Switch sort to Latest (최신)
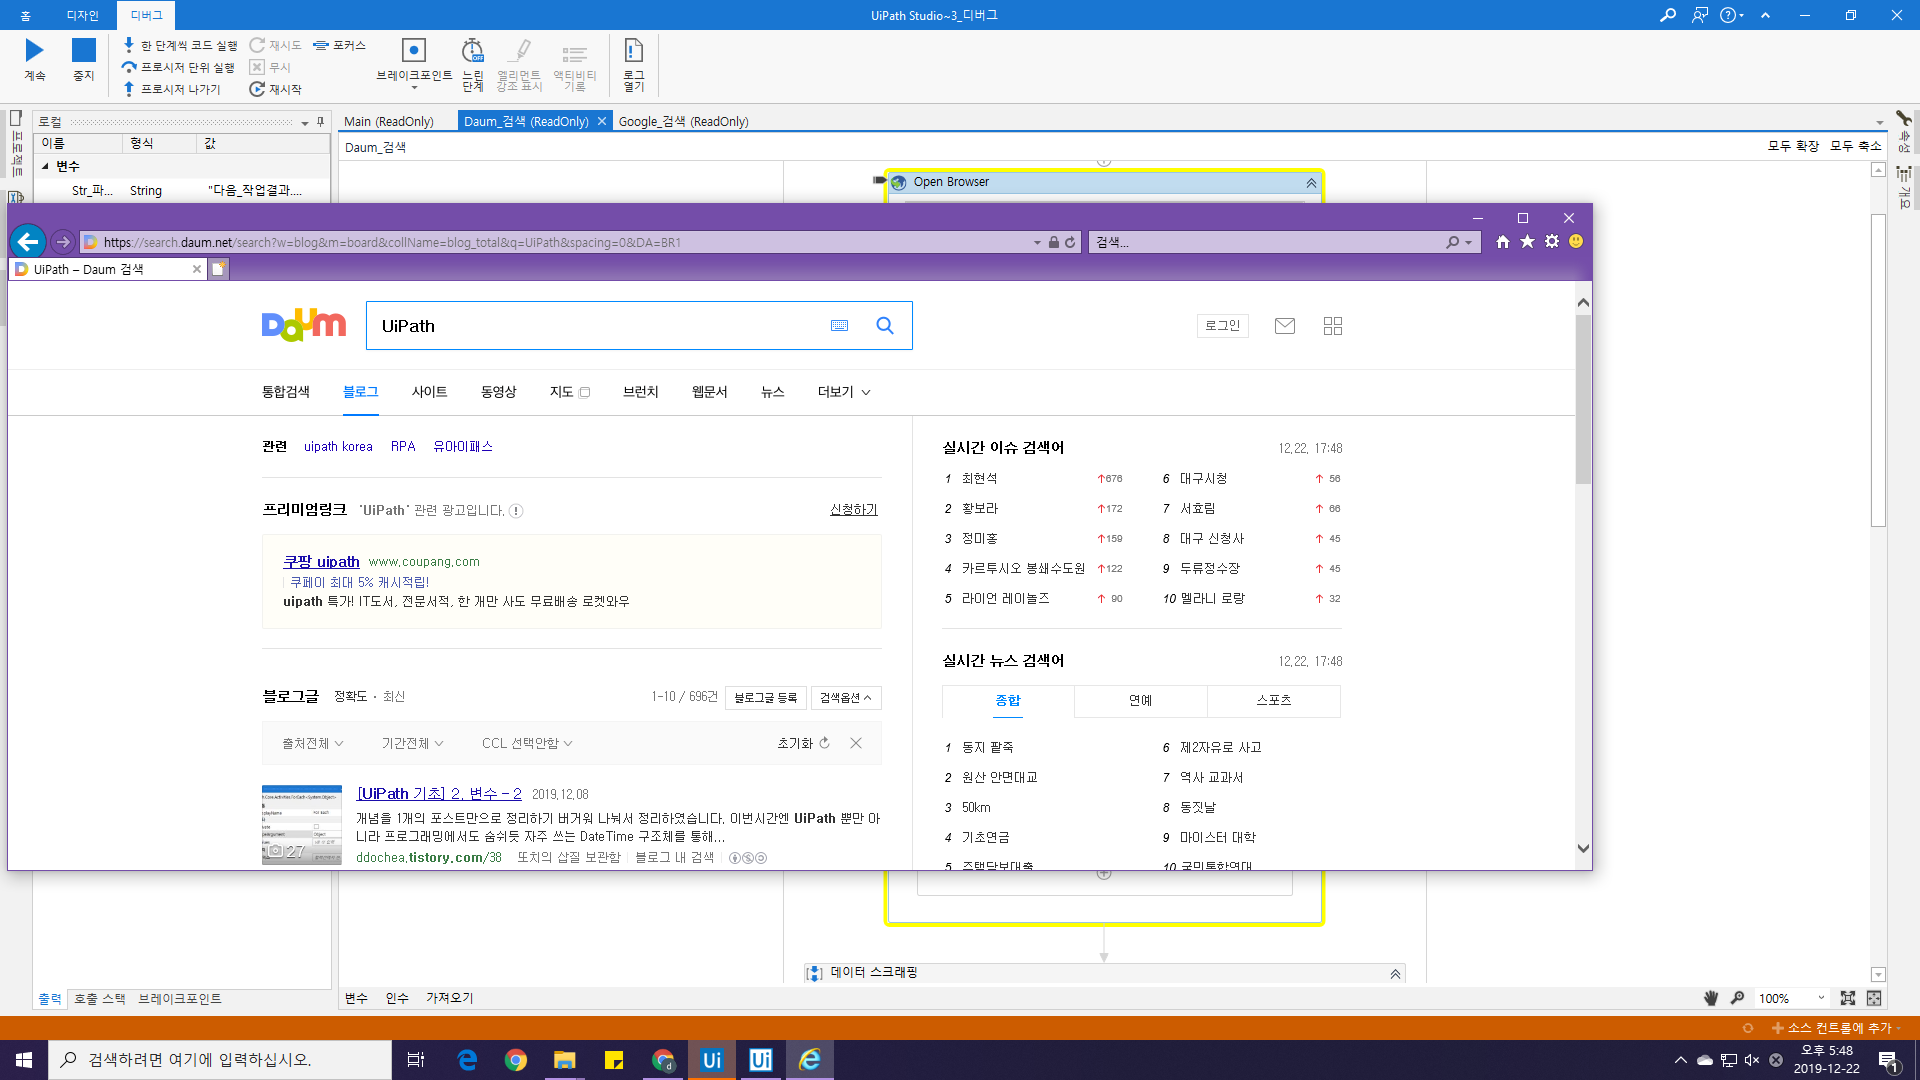 coord(394,697)
